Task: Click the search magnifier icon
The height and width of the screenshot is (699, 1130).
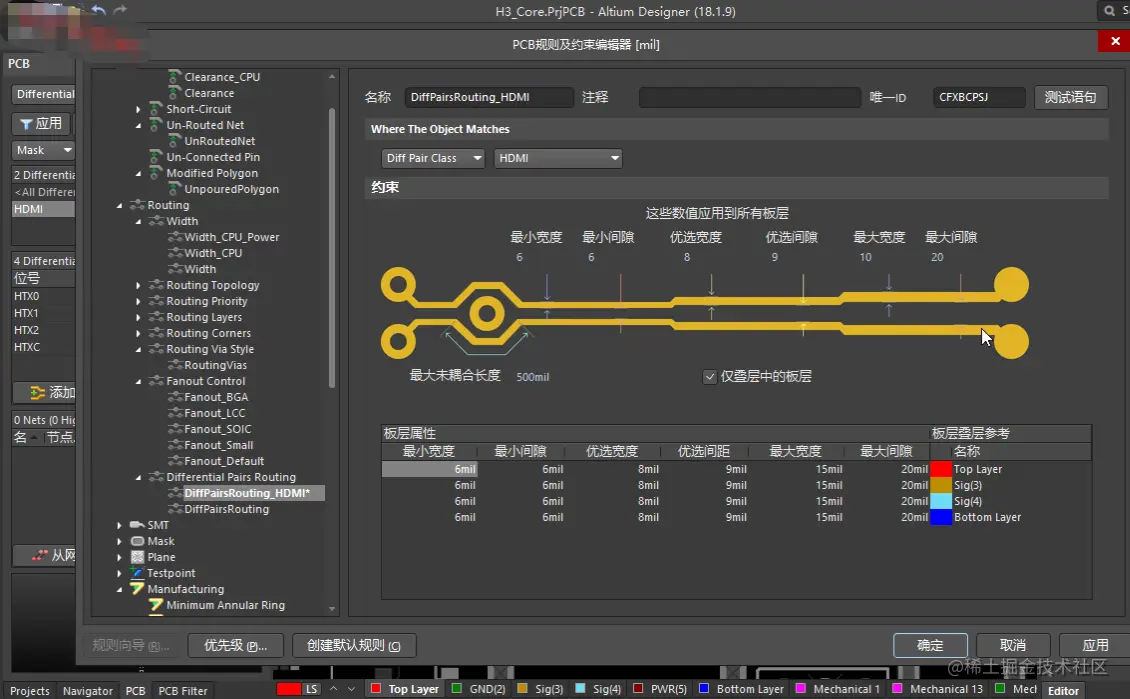Action: click(1109, 11)
